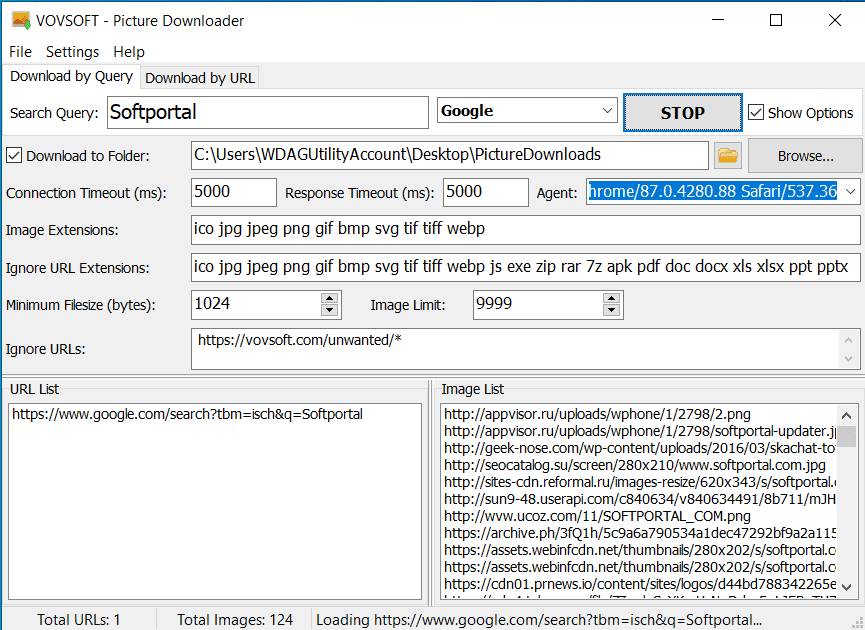The width and height of the screenshot is (865, 630).
Task: Select the seocatalog.su image URL
Action: (635, 465)
